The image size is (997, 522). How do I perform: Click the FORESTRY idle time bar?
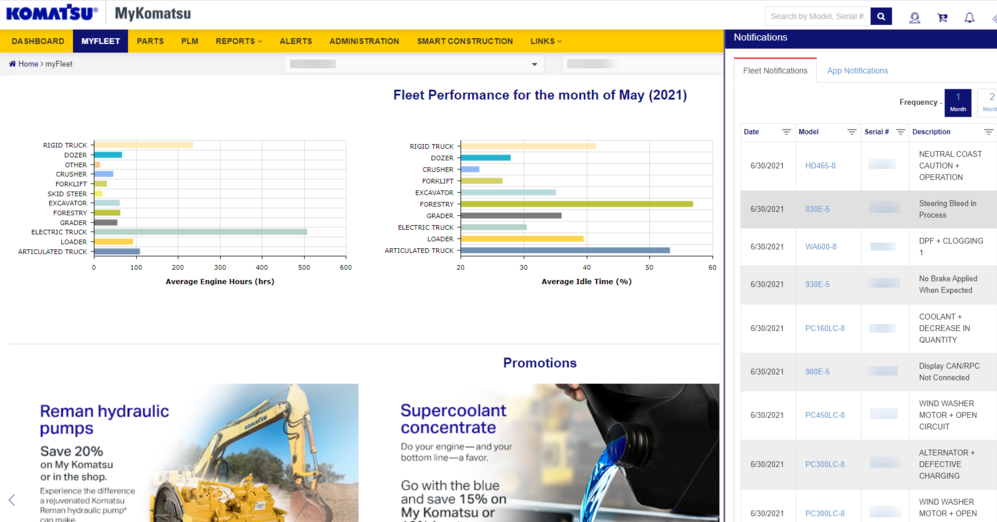577,204
